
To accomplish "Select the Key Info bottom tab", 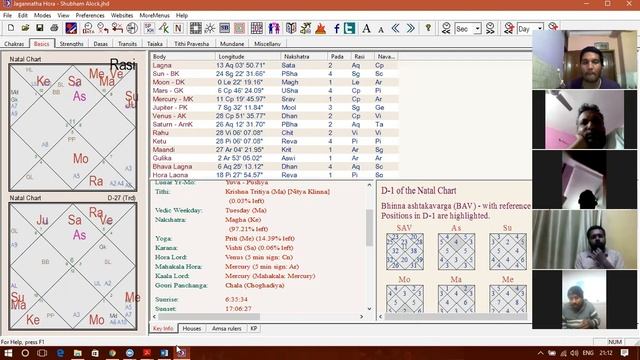I will (x=163, y=329).
